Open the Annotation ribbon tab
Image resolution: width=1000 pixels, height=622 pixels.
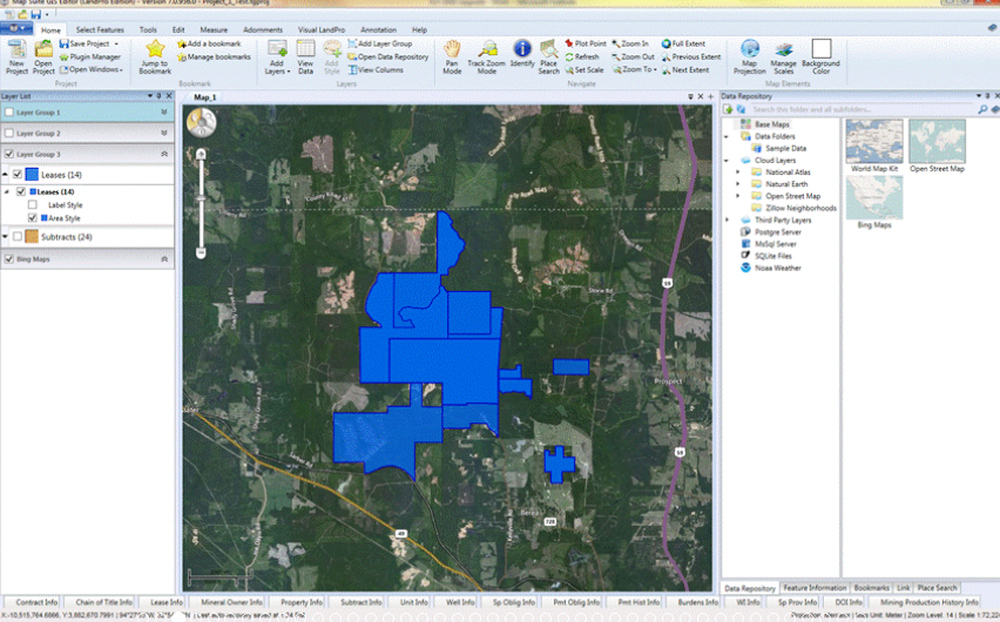tap(378, 30)
